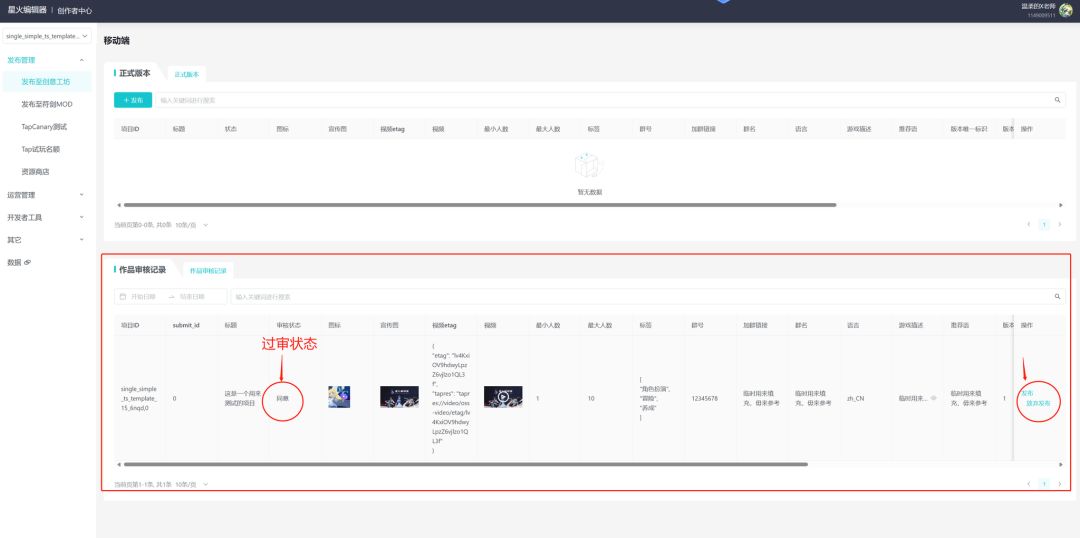Click 创作者中心 in the top bar
This screenshot has height=538, width=1080.
(x=74, y=11)
